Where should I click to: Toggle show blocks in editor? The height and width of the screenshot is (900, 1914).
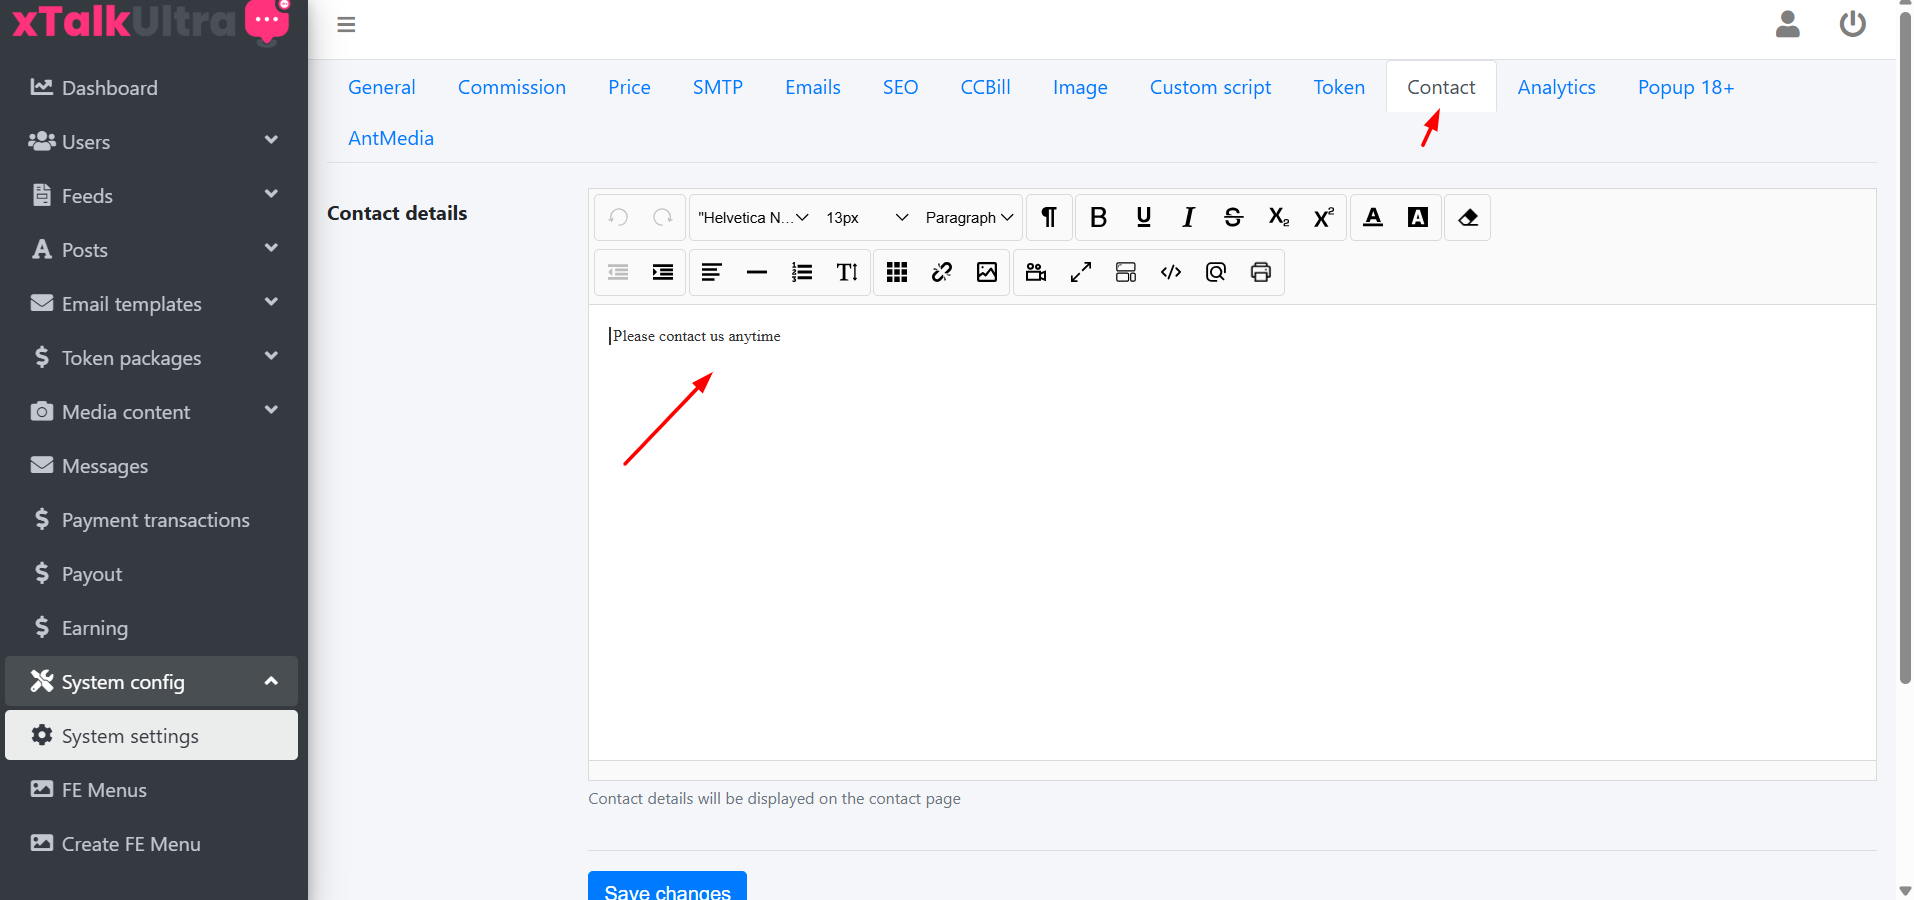1126,272
